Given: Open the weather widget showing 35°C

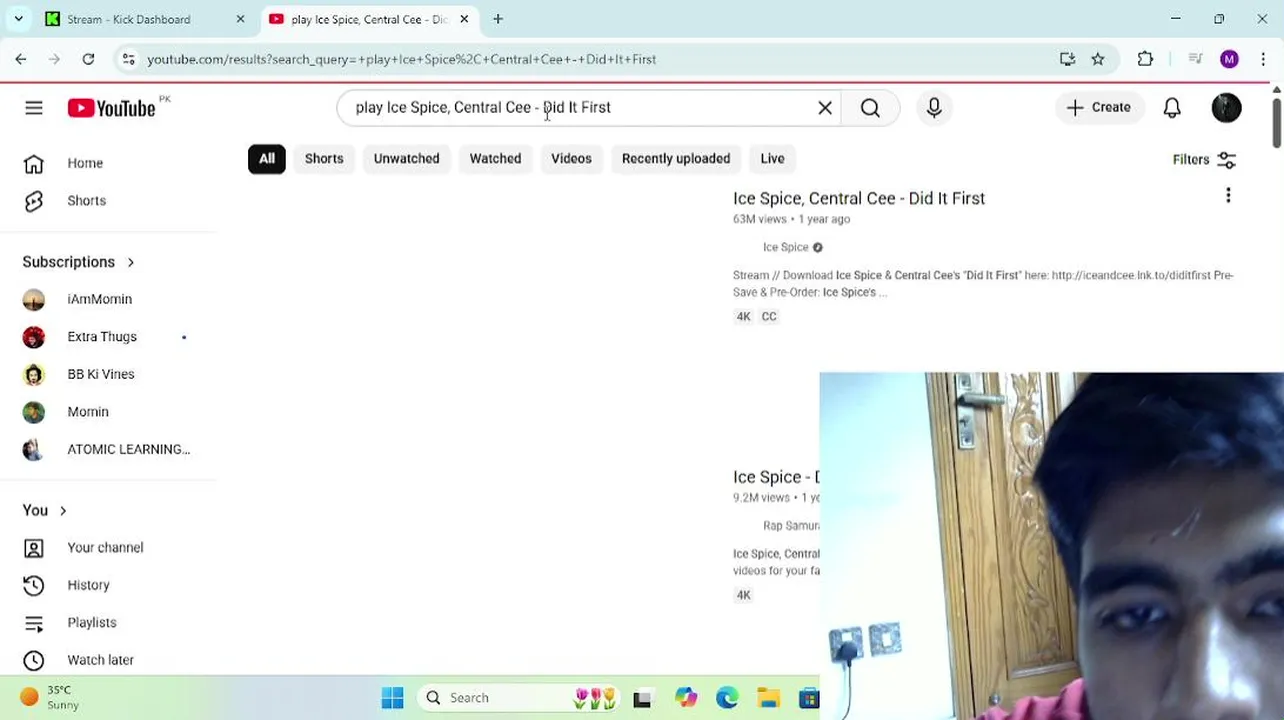Looking at the screenshot, I should click(50, 698).
